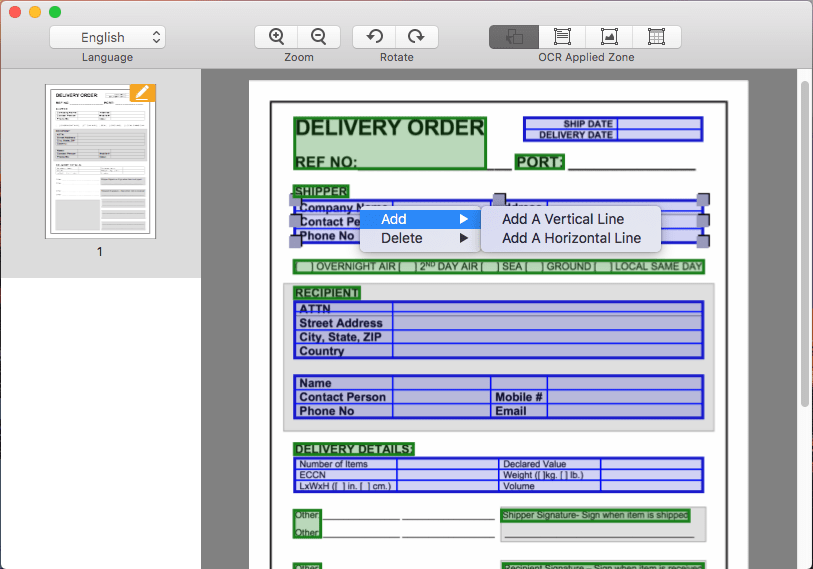Click the DELIVERY DATE table cell
This screenshot has height=569, width=813.
(x=571, y=135)
